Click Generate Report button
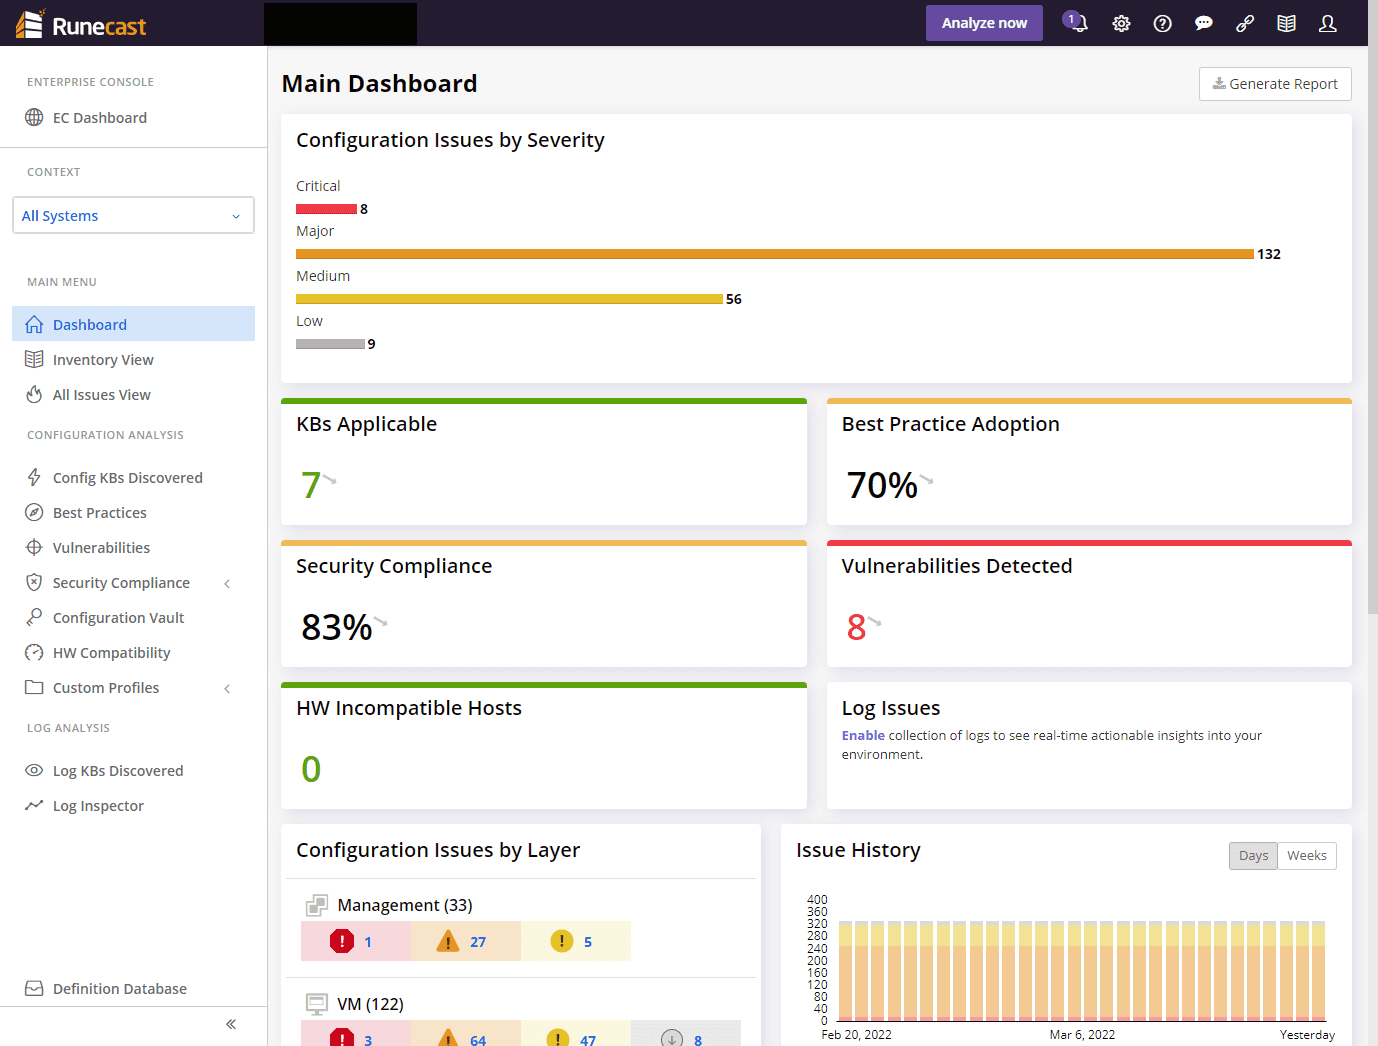Viewport: 1378px width, 1046px height. (1274, 84)
